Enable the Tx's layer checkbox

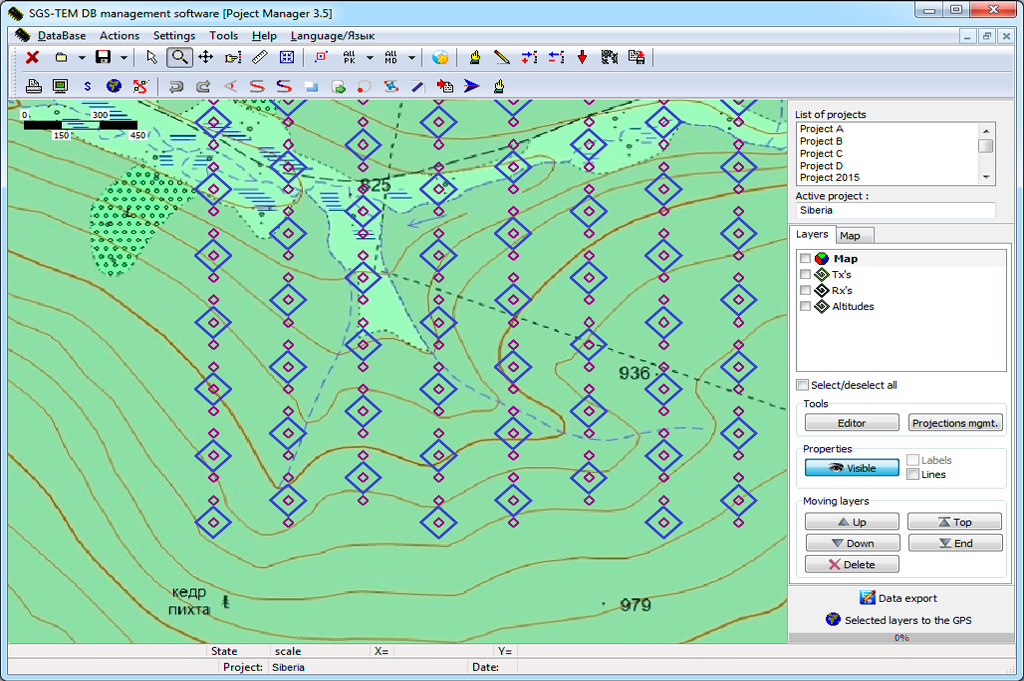(805, 274)
